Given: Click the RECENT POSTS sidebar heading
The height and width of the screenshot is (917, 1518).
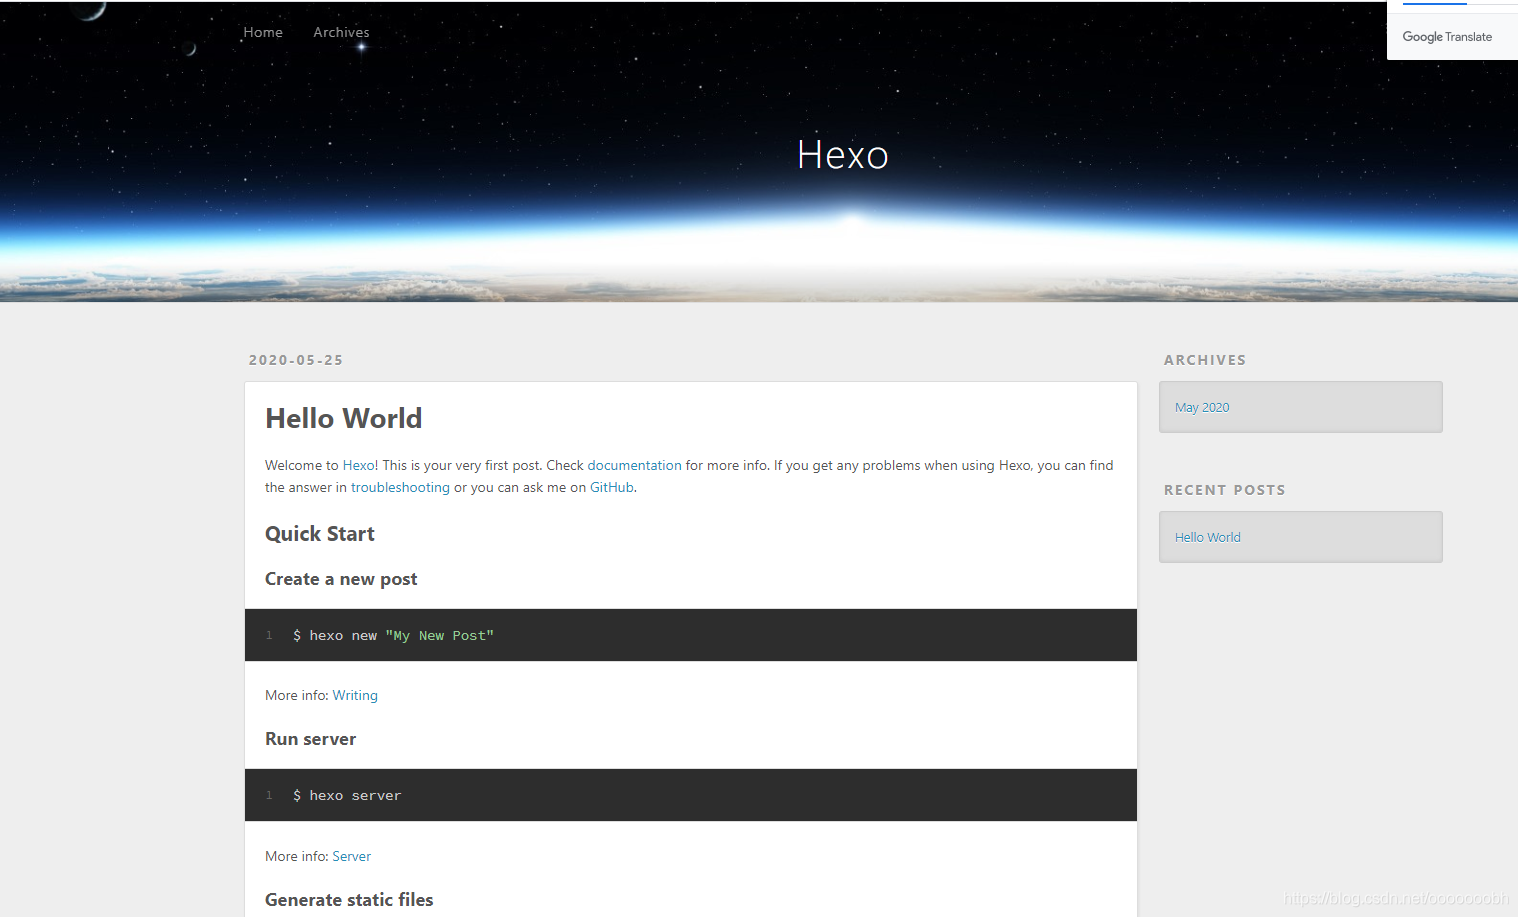Looking at the screenshot, I should click(x=1225, y=490).
